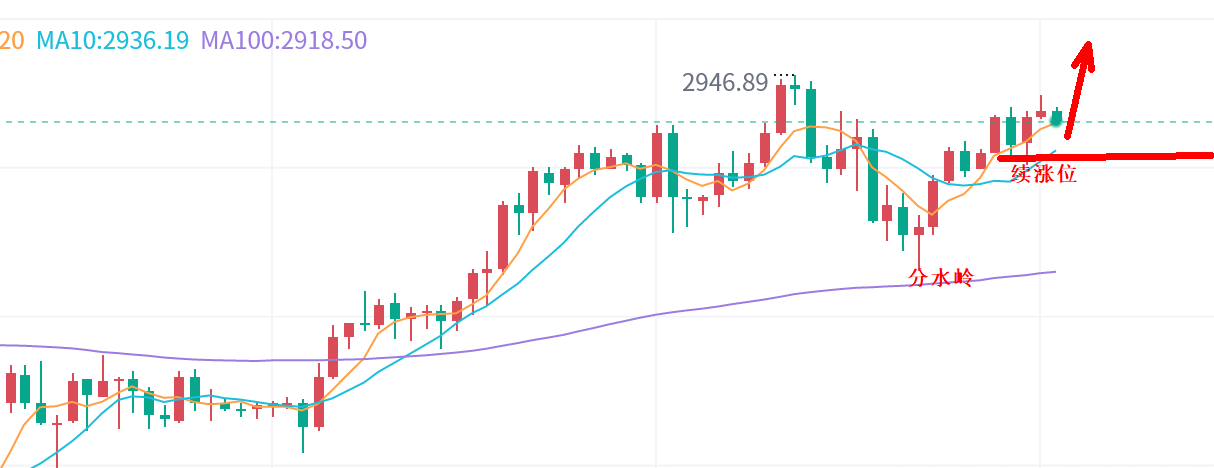Select the 续涨位 text annotation
This screenshot has height=468, width=1214.
click(x=1044, y=174)
